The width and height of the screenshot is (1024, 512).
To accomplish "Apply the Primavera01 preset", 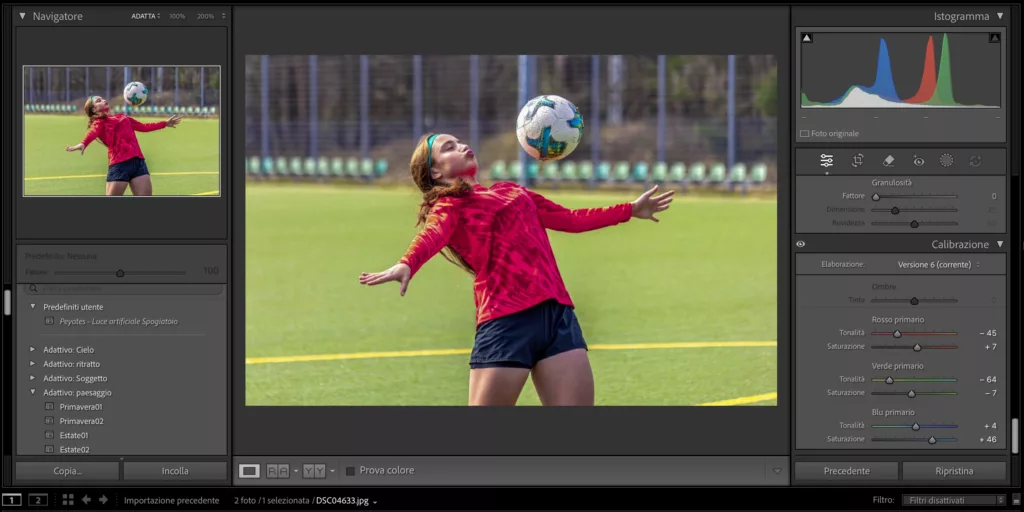I will pyautogui.click(x=80, y=407).
